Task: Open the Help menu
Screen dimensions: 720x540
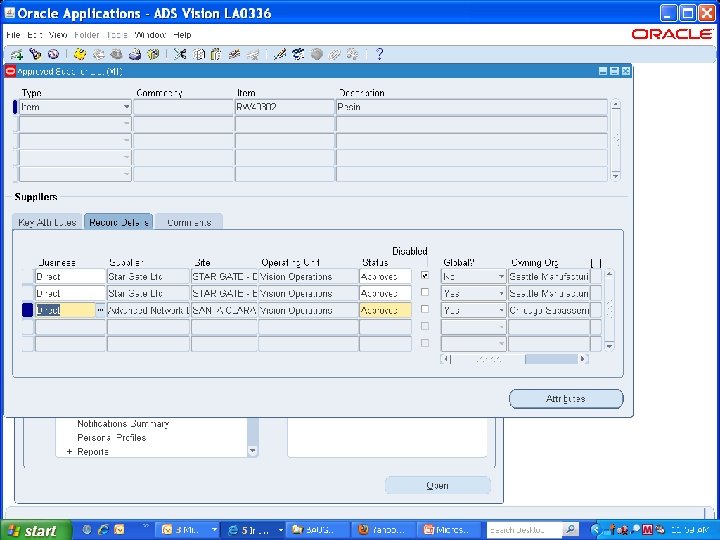Action: [x=182, y=35]
